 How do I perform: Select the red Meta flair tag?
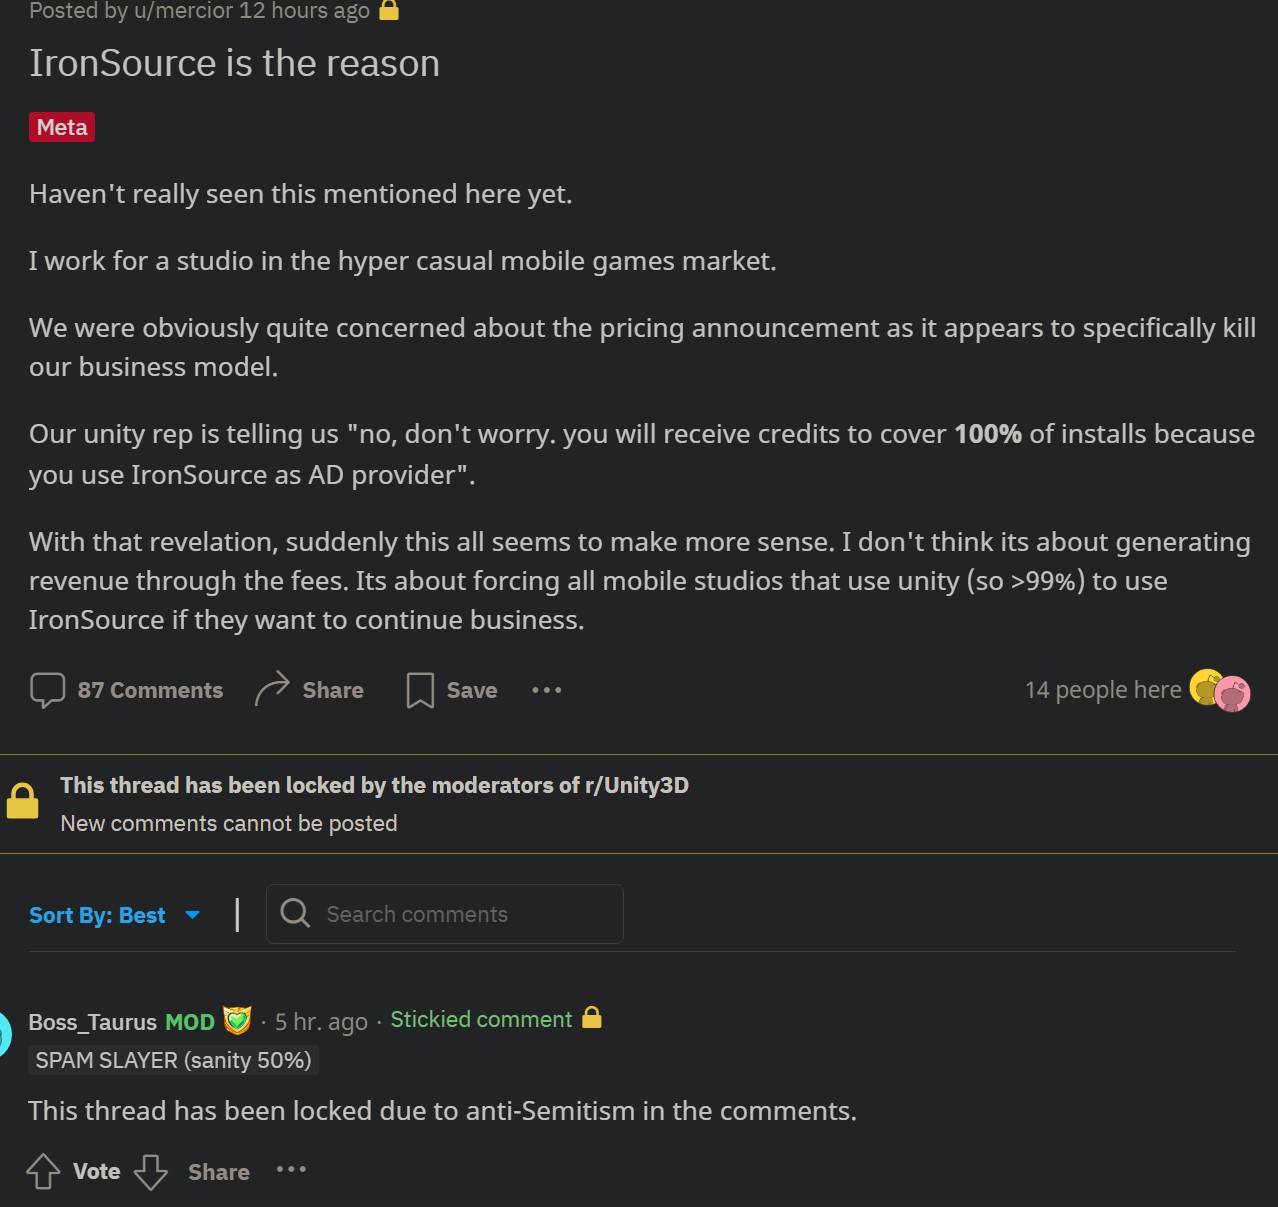(x=62, y=127)
